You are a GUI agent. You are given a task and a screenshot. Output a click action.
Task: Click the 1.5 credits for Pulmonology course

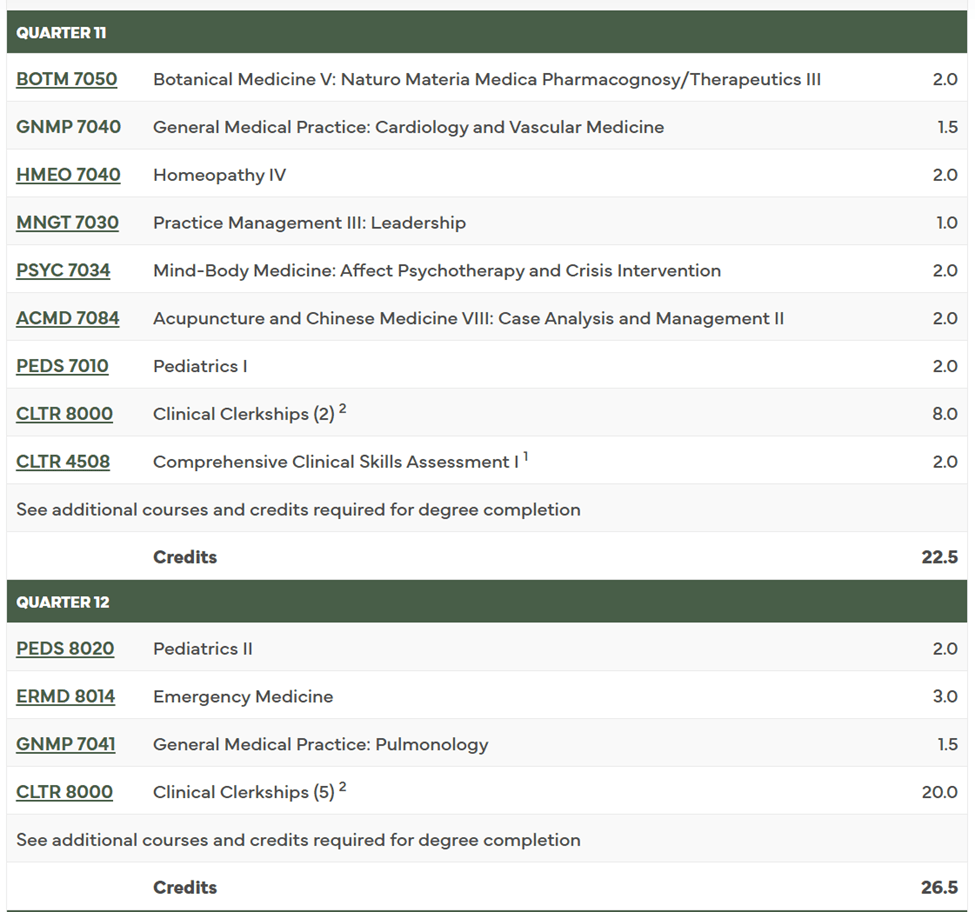click(x=948, y=745)
